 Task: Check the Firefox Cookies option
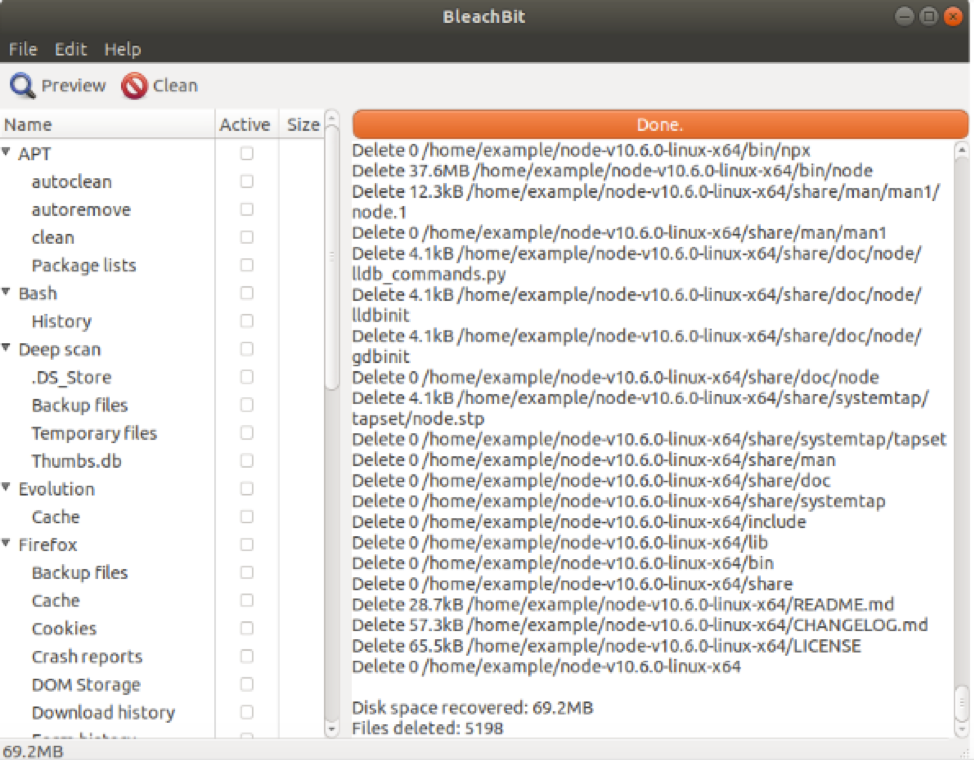[x=246, y=629]
